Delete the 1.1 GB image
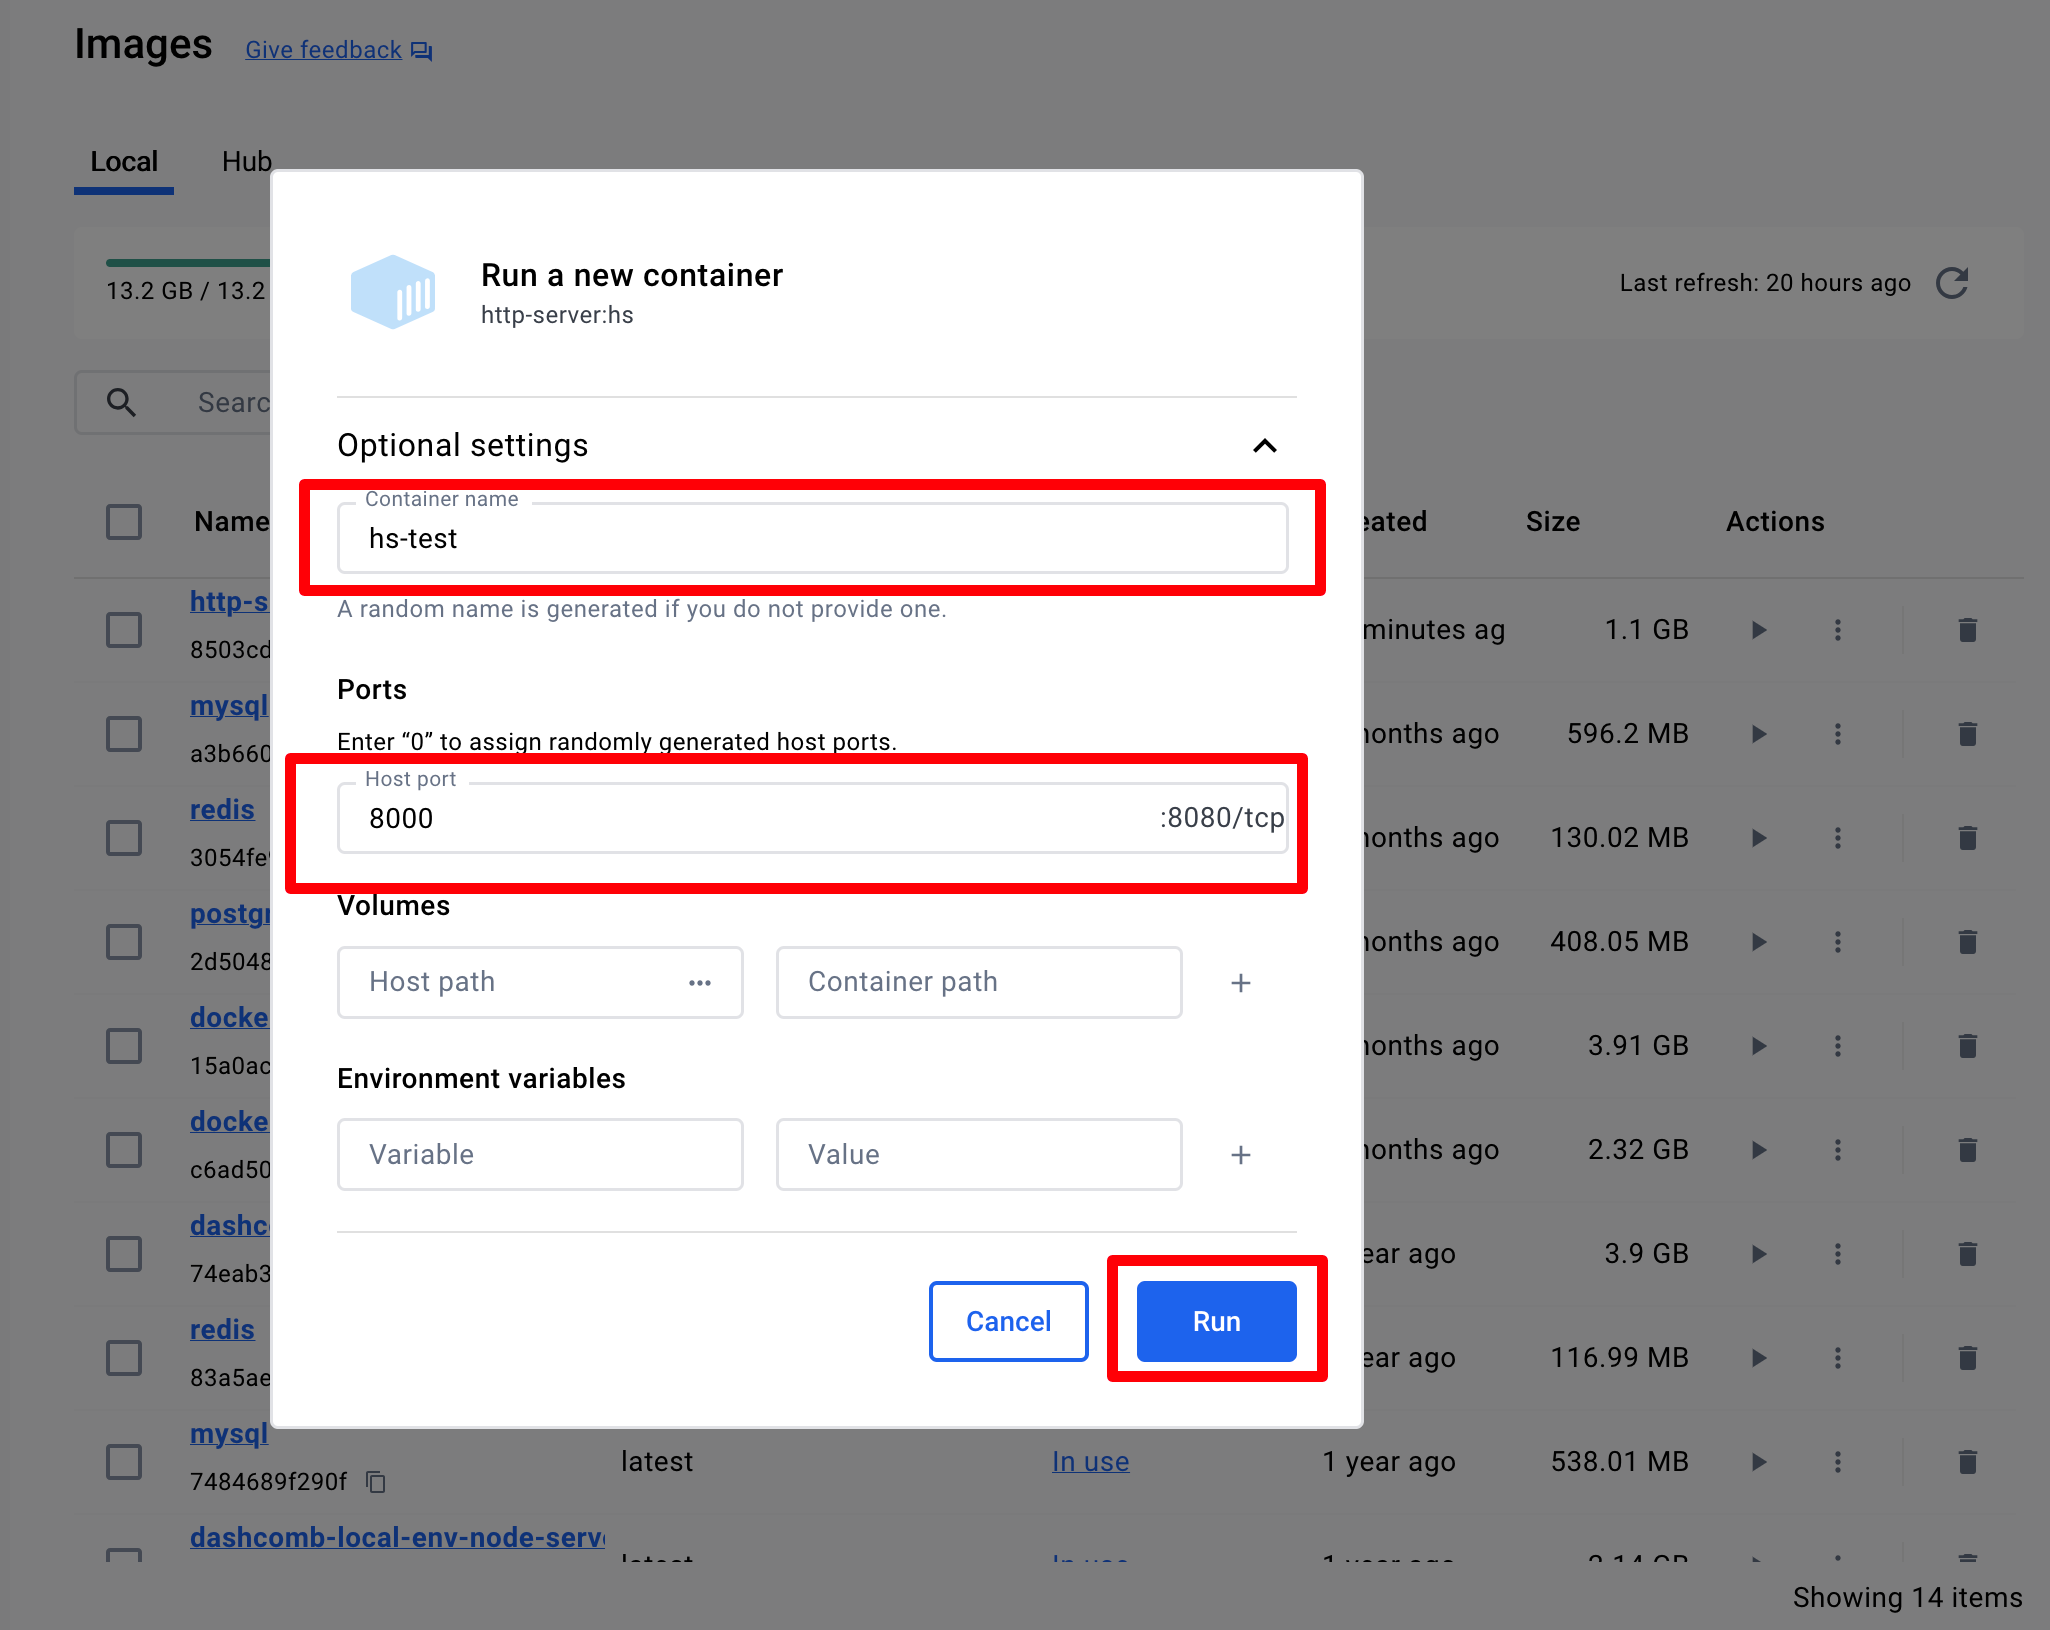The height and width of the screenshot is (1630, 2050). click(1967, 630)
